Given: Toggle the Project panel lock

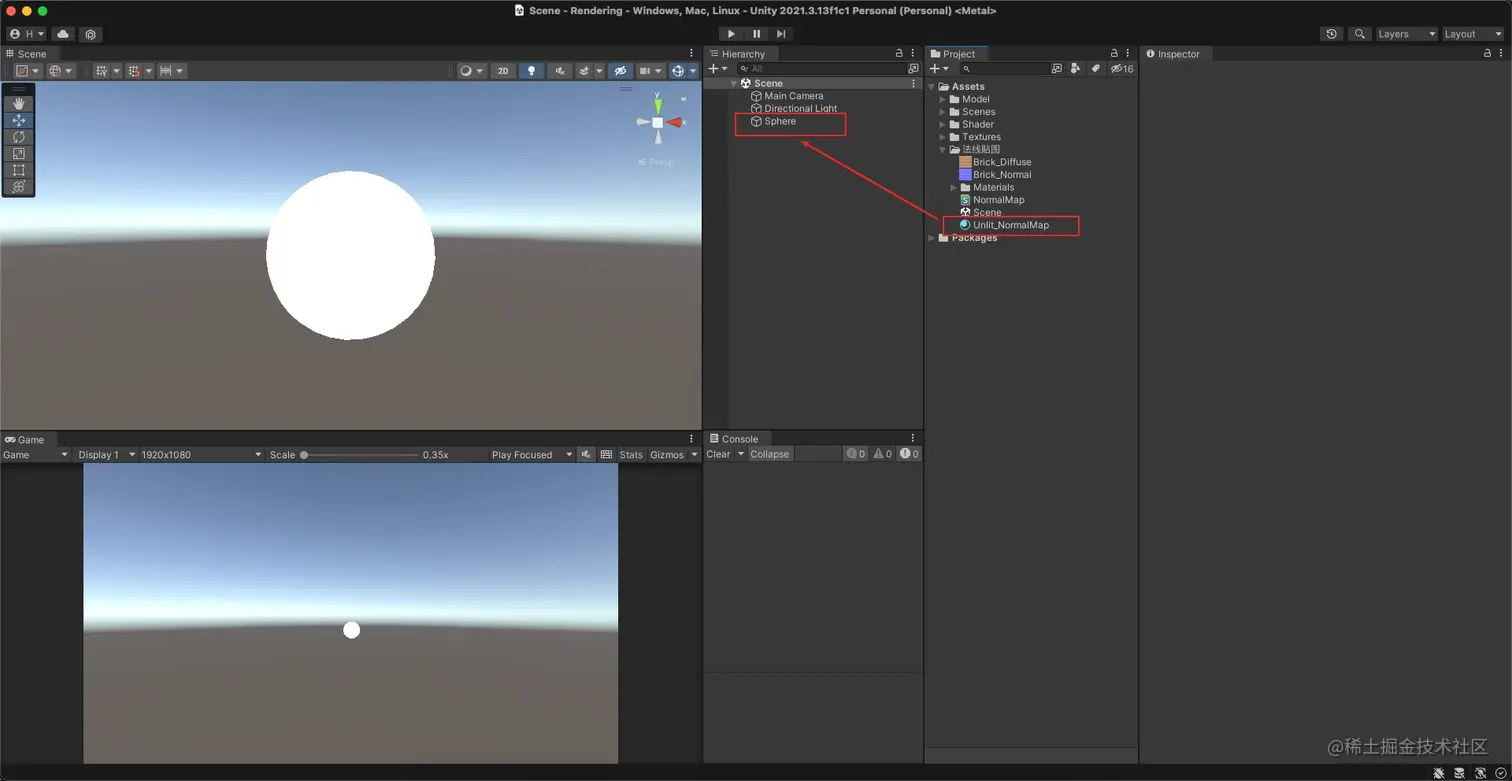Looking at the screenshot, I should click(x=1114, y=54).
